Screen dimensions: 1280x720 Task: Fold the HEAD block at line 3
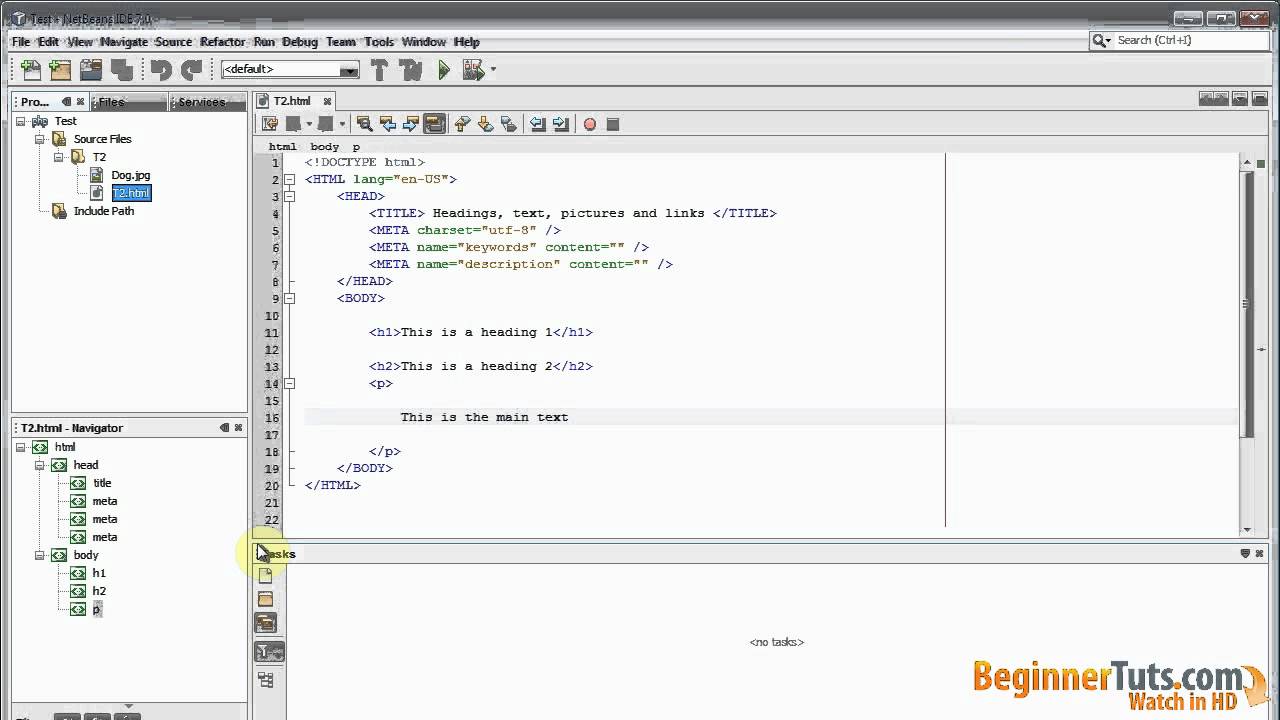290,197
